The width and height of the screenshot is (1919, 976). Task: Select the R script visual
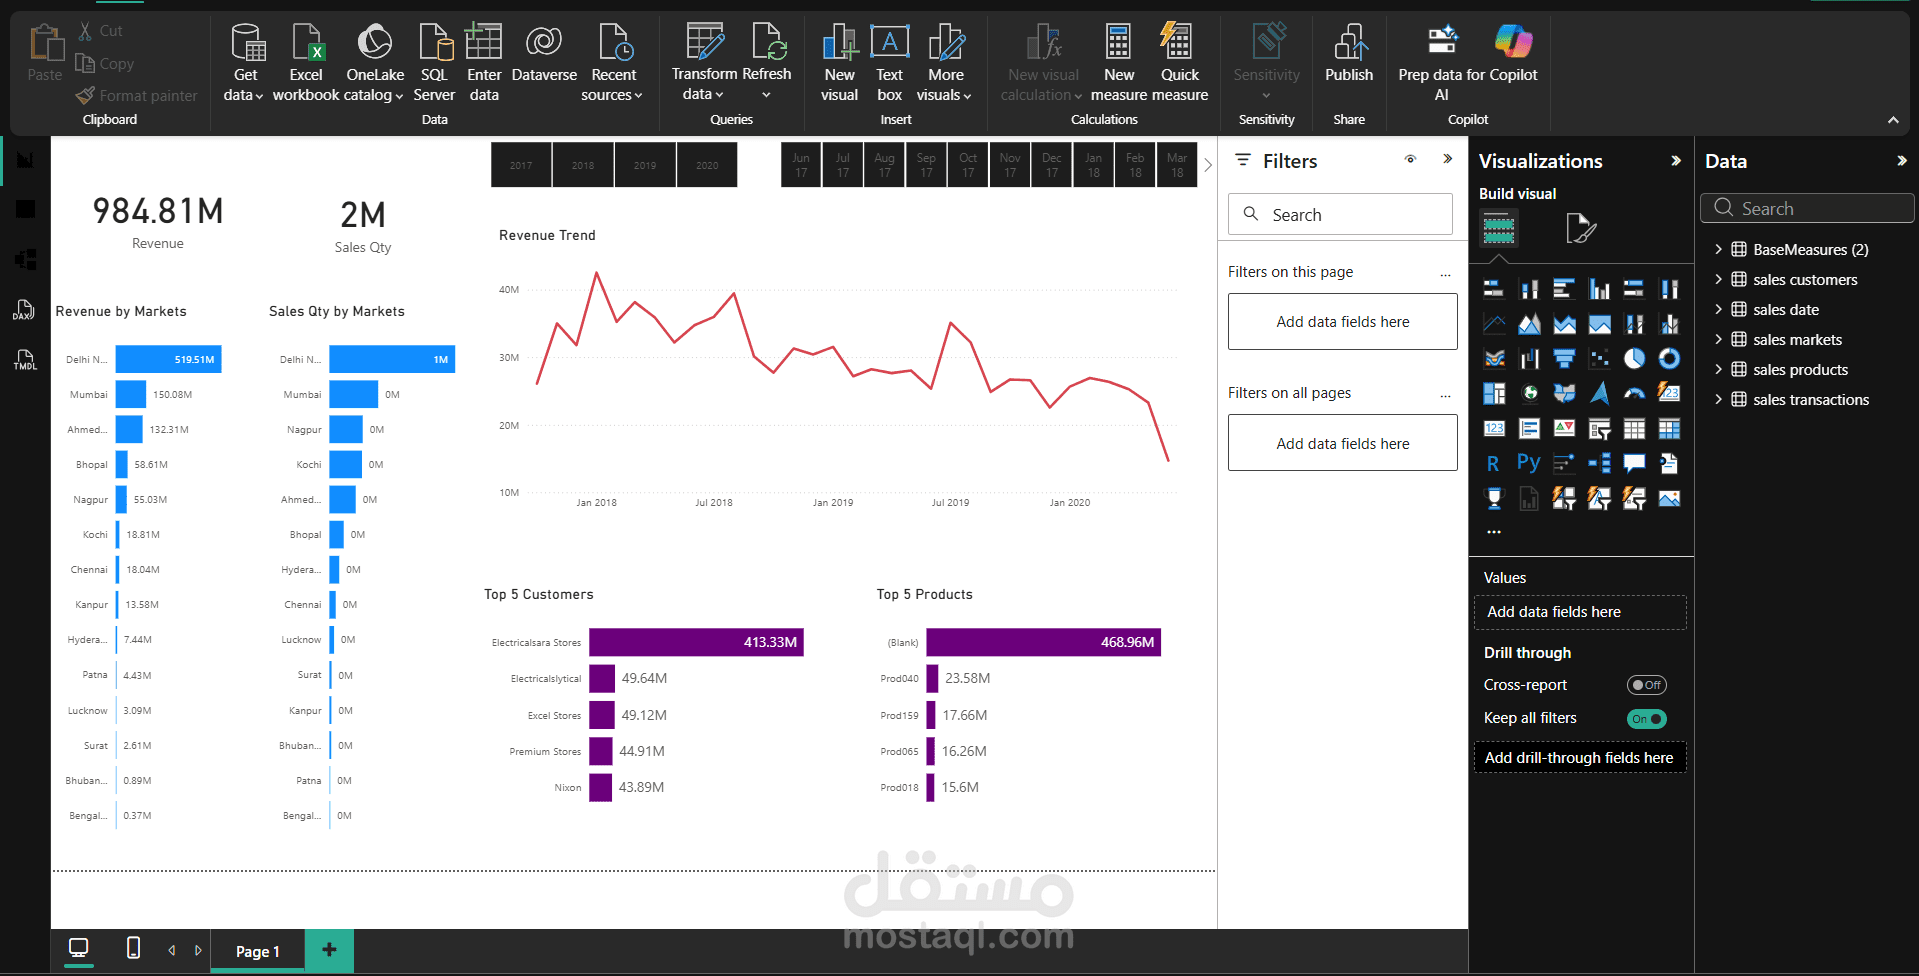click(x=1493, y=463)
